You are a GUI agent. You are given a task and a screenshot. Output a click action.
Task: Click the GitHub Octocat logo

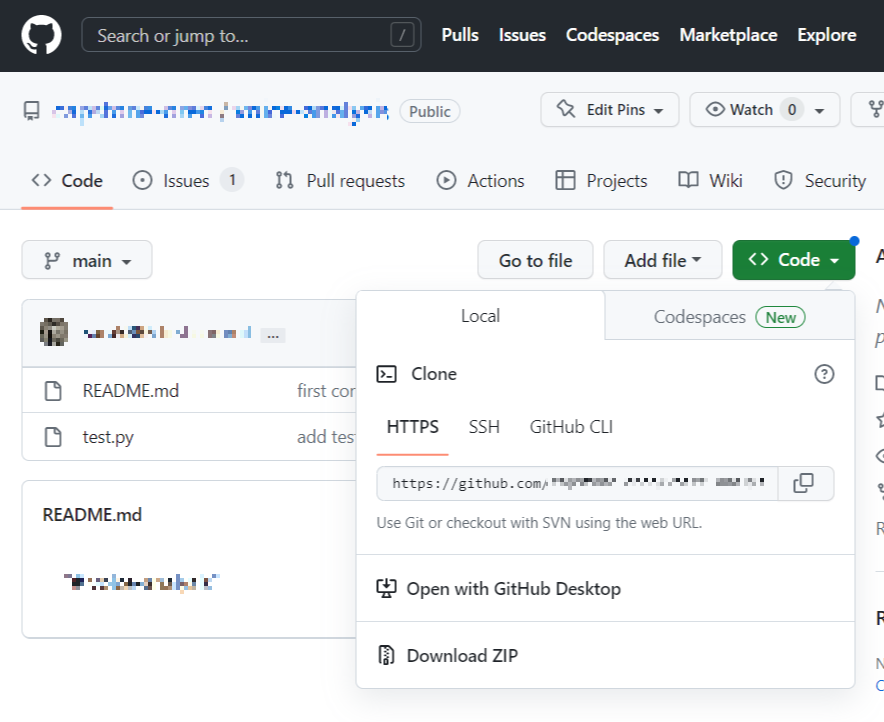[41, 35]
